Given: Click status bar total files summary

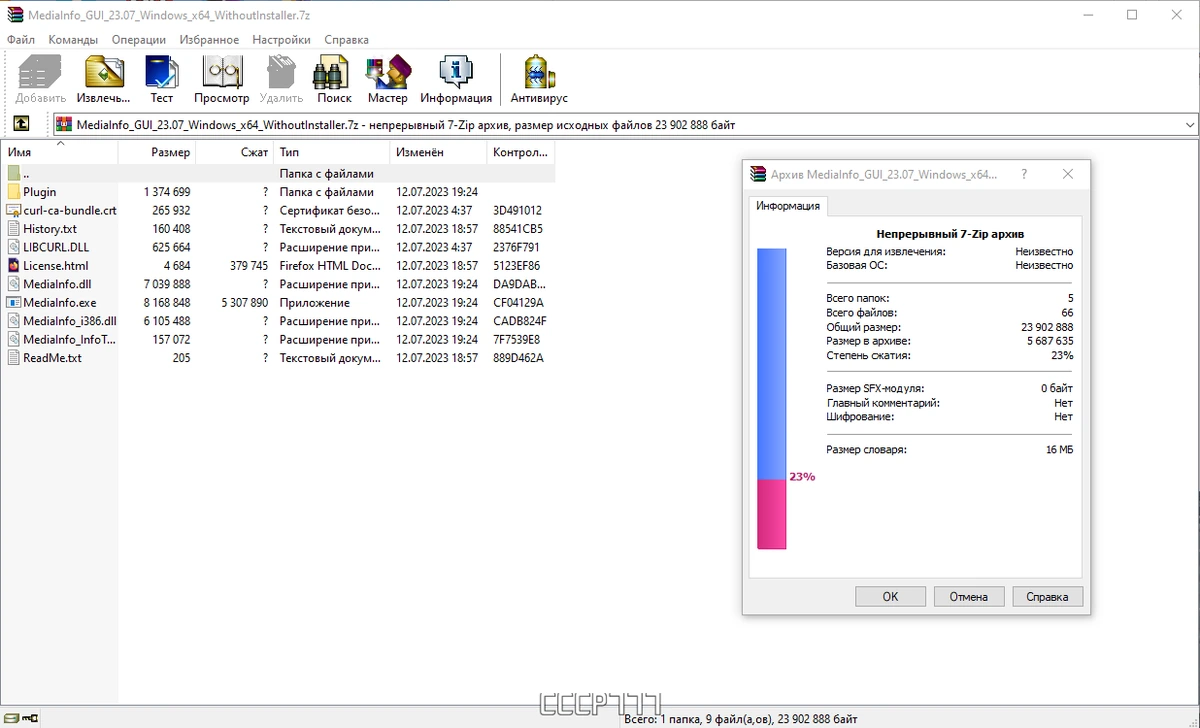Looking at the screenshot, I should coord(740,718).
